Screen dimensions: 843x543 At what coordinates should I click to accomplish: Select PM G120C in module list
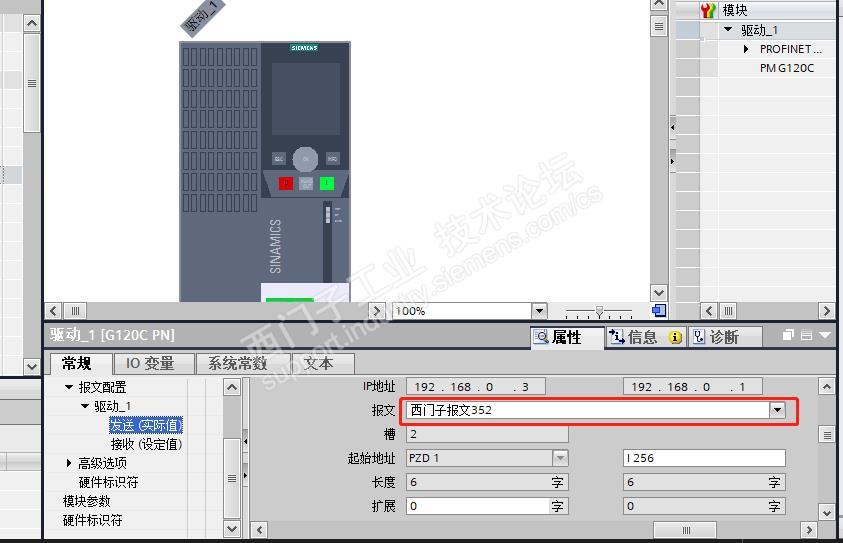787,68
